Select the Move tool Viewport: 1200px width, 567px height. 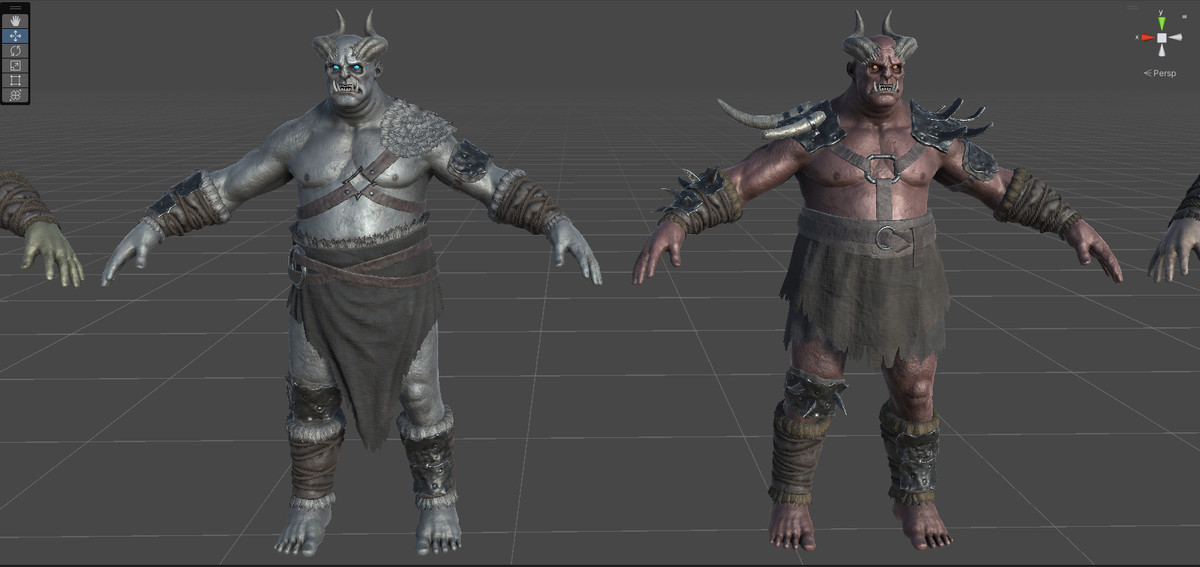[16, 36]
